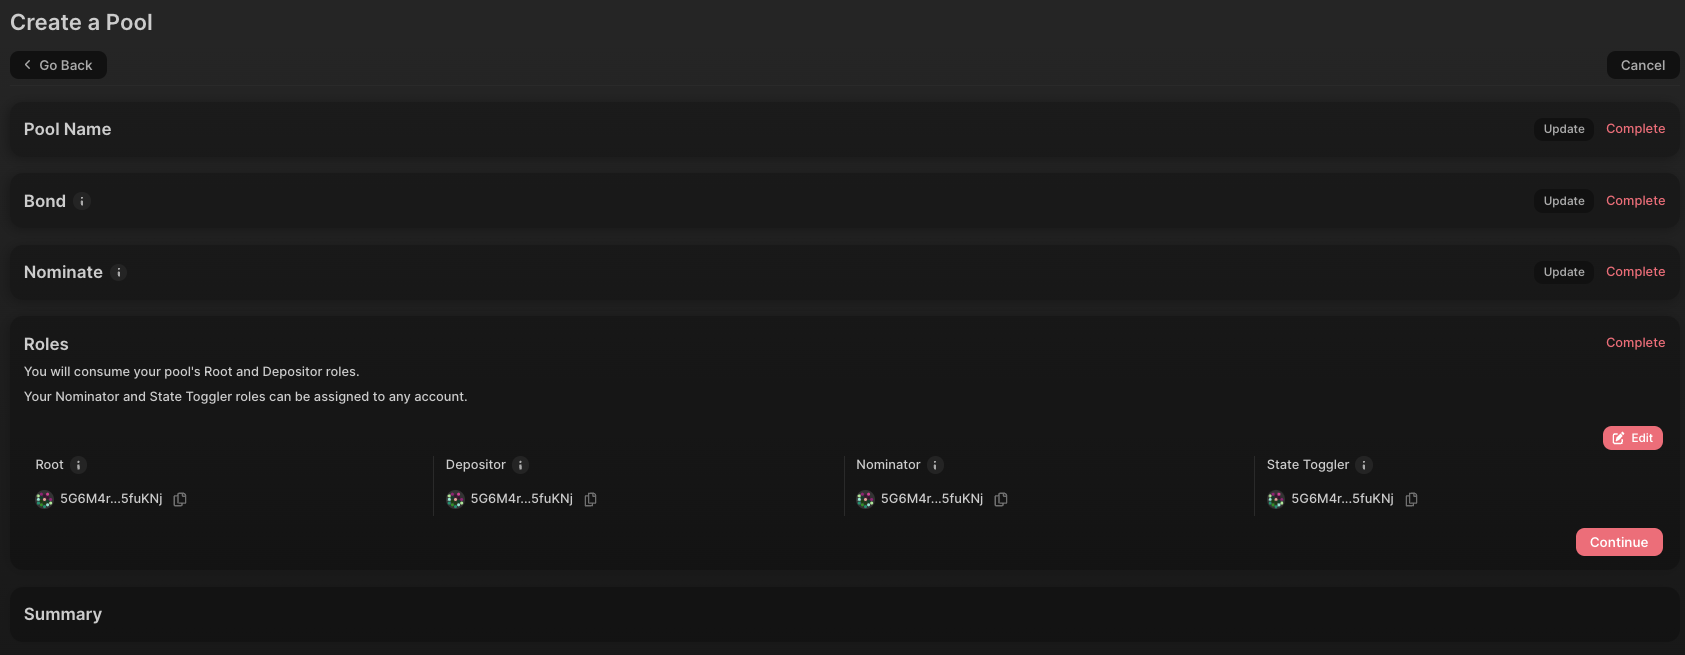
Task: Cancel the pool creation
Action: [1642, 64]
